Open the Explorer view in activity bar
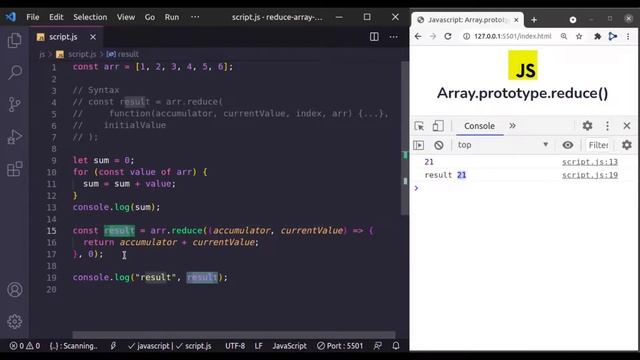 pos(15,40)
